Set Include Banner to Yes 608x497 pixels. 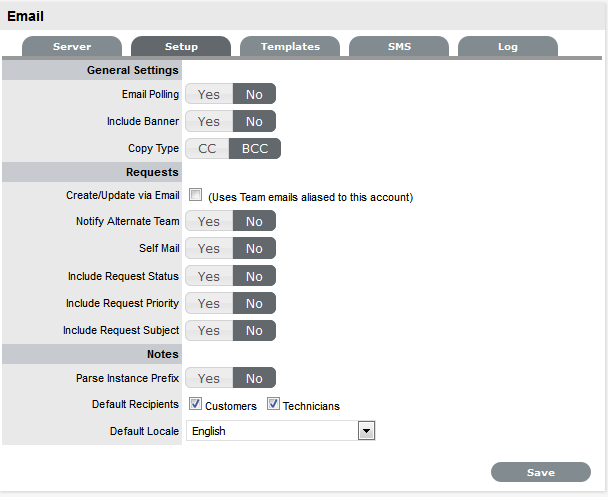tap(209, 122)
